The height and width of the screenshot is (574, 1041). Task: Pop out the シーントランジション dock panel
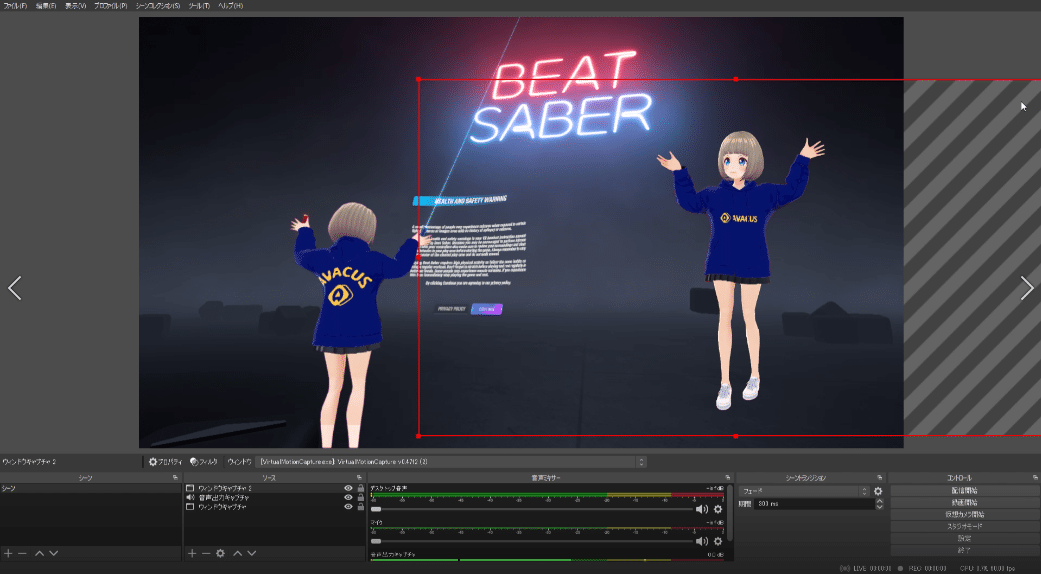pos(880,478)
